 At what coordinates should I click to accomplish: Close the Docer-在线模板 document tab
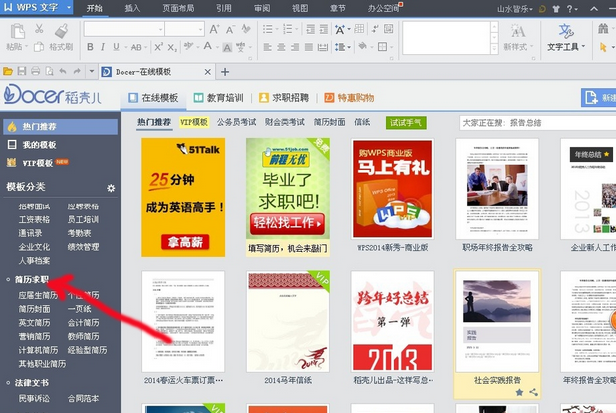208,72
